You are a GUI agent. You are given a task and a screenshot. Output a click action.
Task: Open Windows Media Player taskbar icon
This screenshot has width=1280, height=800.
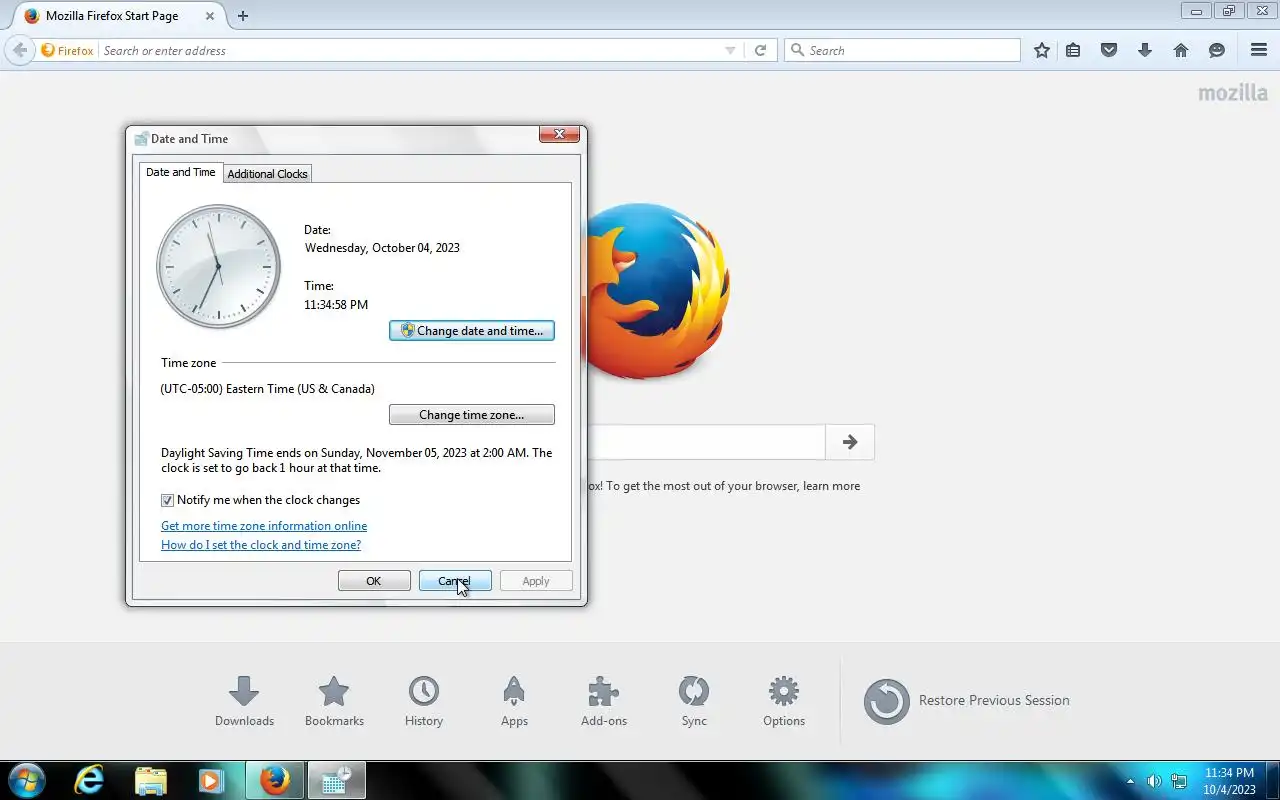[x=211, y=780]
